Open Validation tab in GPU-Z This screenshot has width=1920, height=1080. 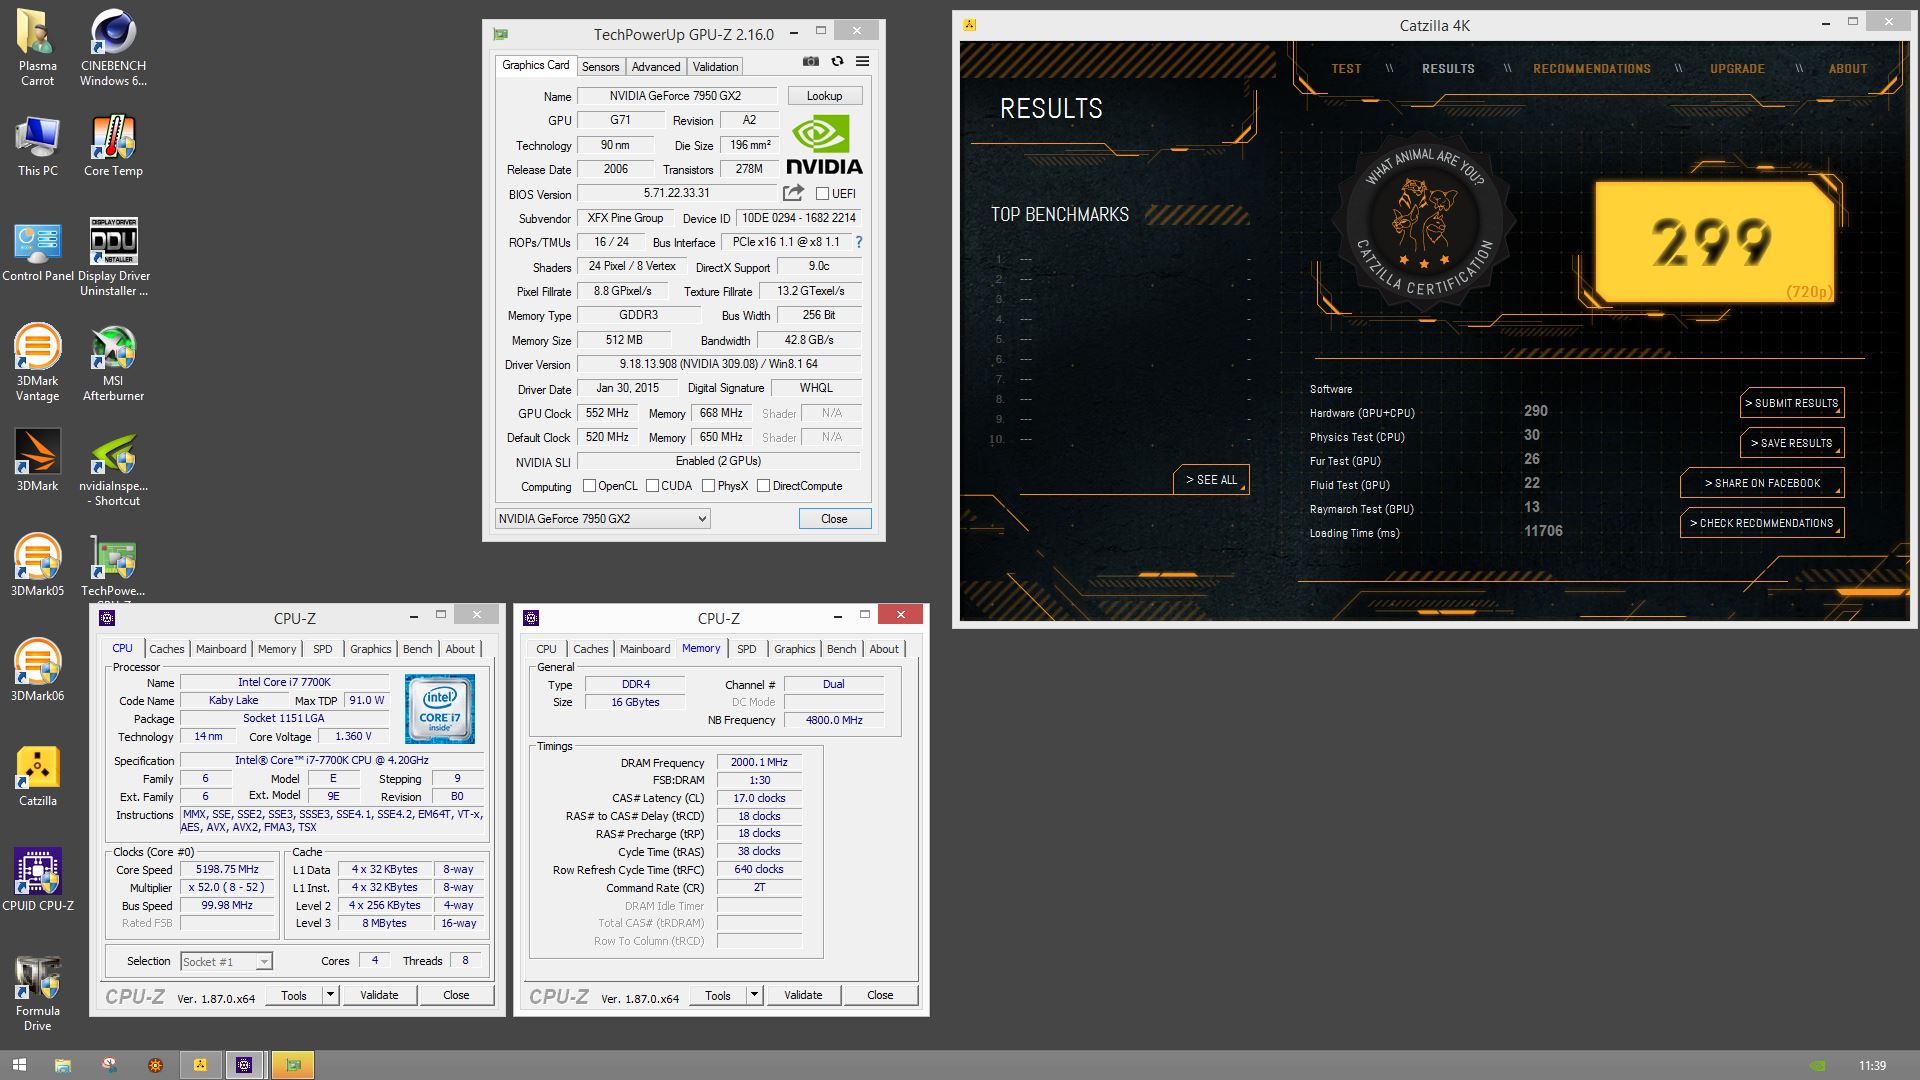tap(715, 67)
